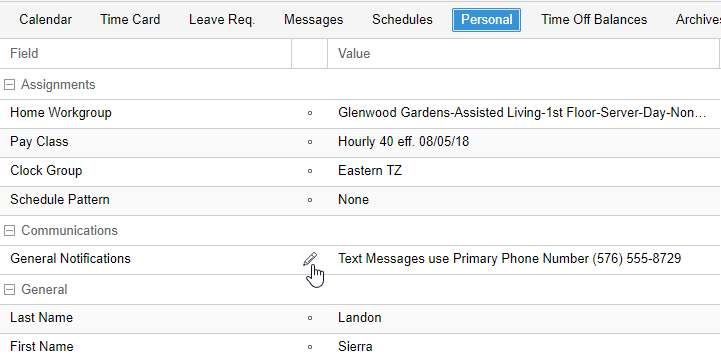
Task: View the Schedules tab
Action: click(x=402, y=20)
